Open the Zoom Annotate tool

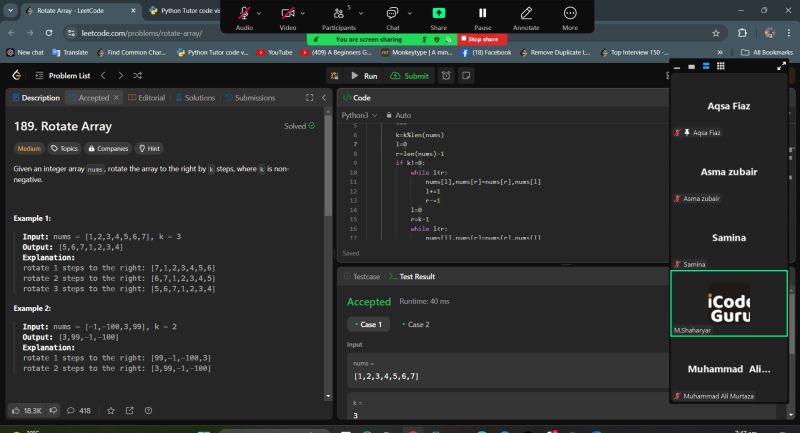click(x=526, y=17)
